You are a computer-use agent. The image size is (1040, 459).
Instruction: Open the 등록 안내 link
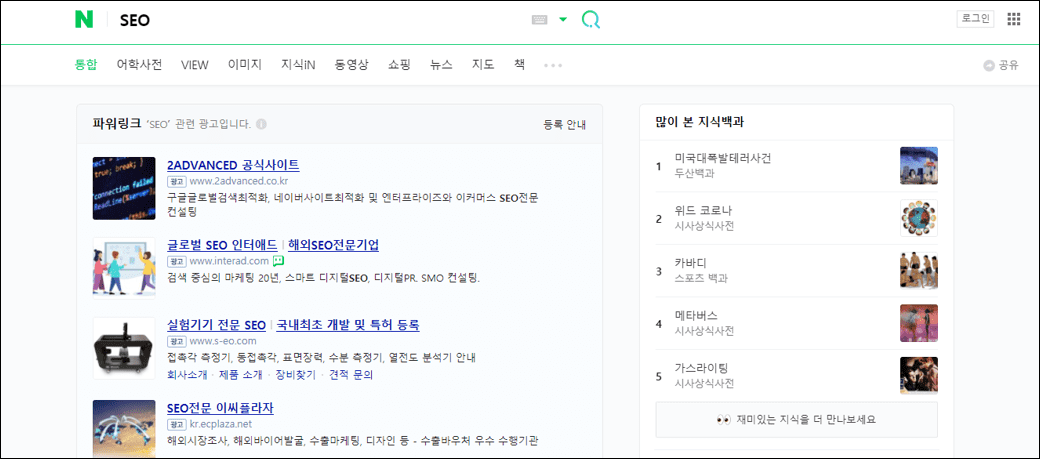point(564,124)
